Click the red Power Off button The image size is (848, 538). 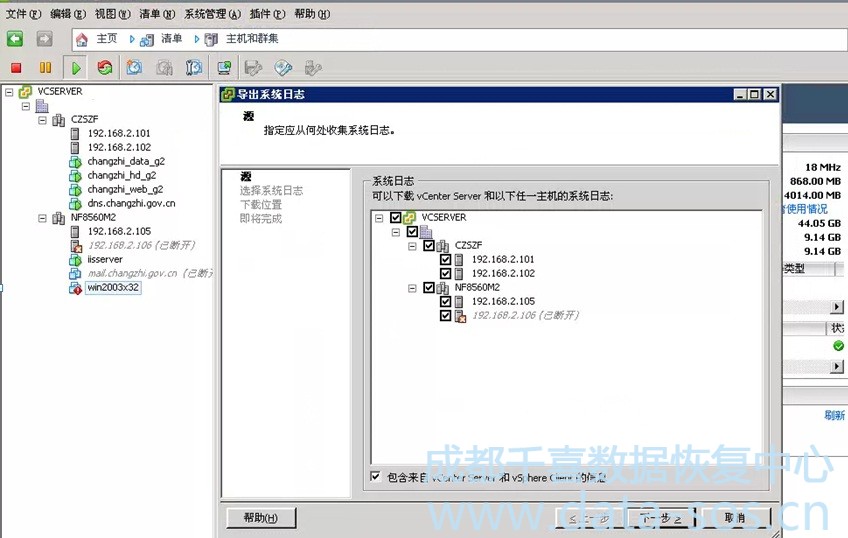(16, 68)
